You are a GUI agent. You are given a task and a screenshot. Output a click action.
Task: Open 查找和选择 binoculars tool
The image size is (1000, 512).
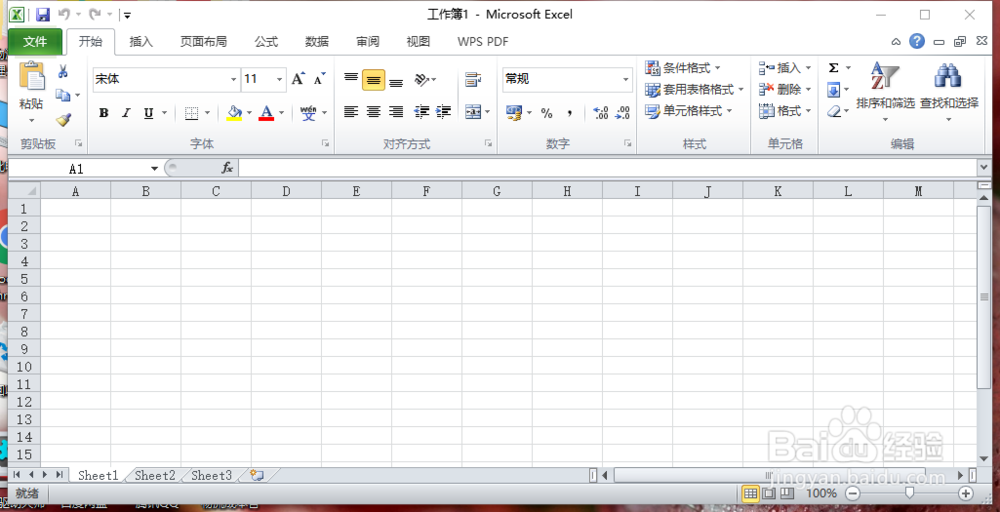click(x=949, y=92)
